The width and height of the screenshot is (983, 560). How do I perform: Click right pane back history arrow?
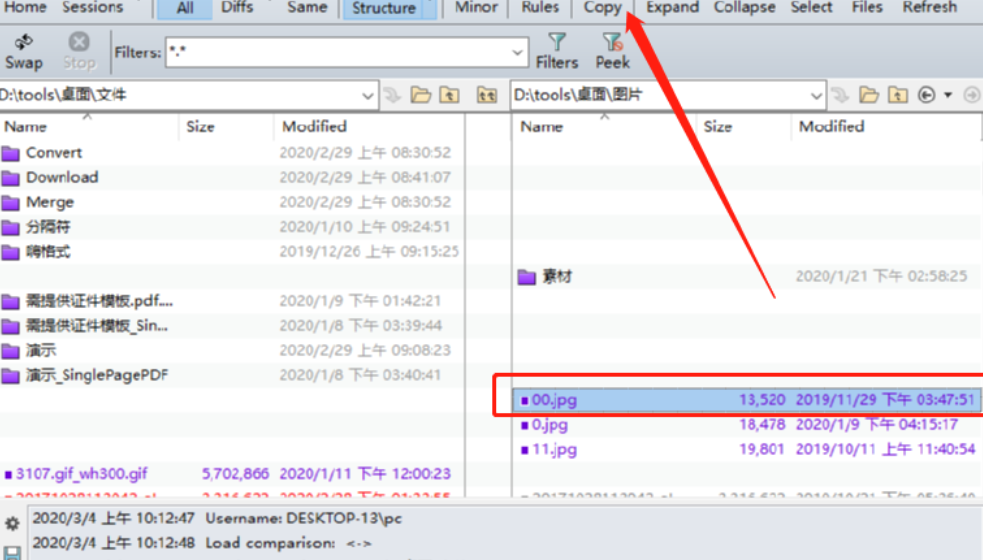926,95
